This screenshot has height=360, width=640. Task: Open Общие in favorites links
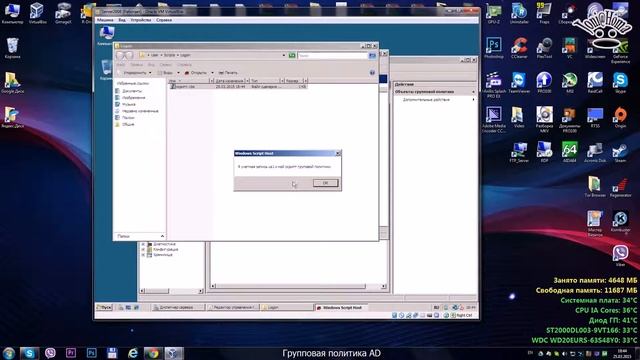point(125,124)
